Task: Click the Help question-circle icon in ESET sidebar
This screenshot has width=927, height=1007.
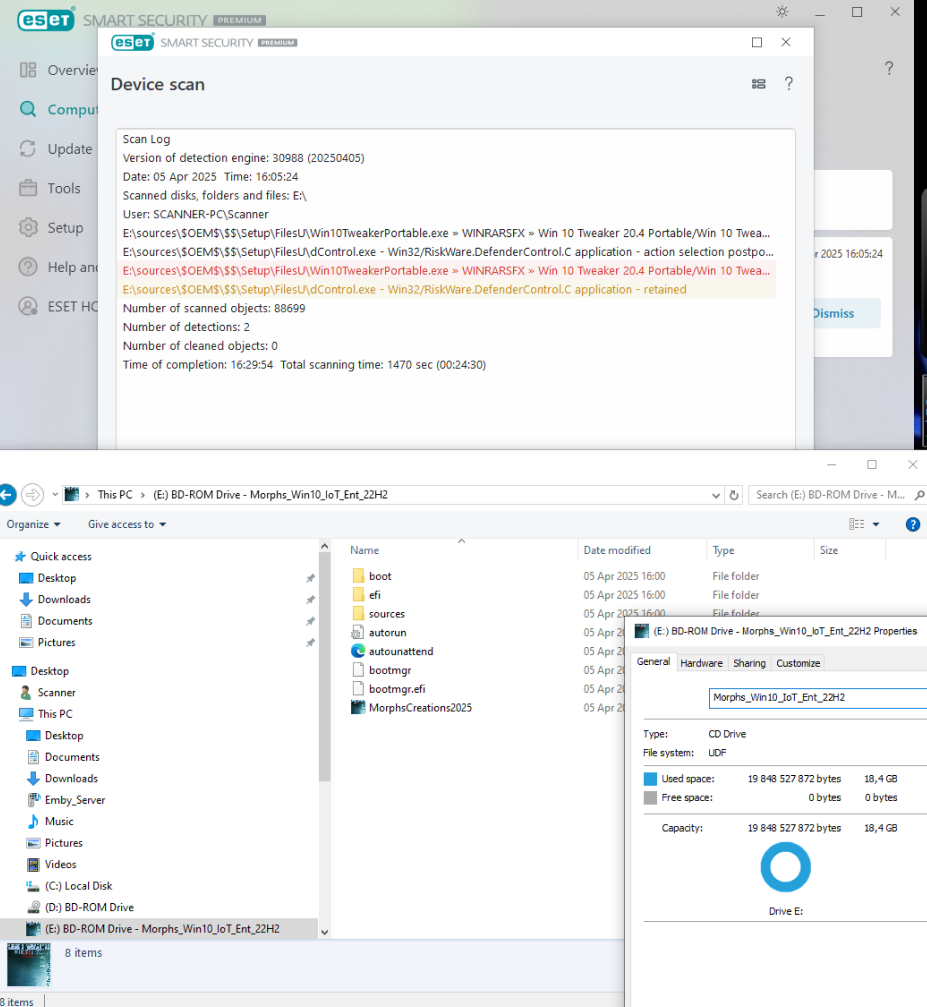Action: tap(28, 267)
